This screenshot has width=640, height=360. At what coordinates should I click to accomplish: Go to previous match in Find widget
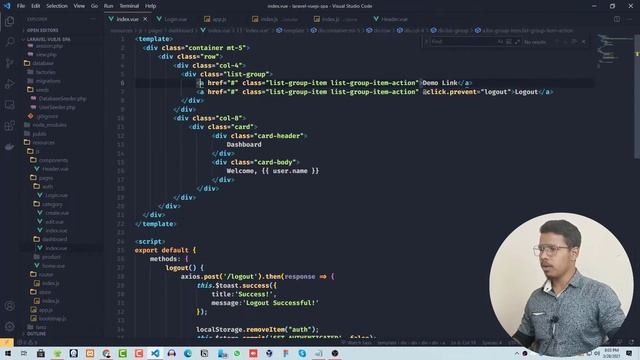[x=556, y=42]
